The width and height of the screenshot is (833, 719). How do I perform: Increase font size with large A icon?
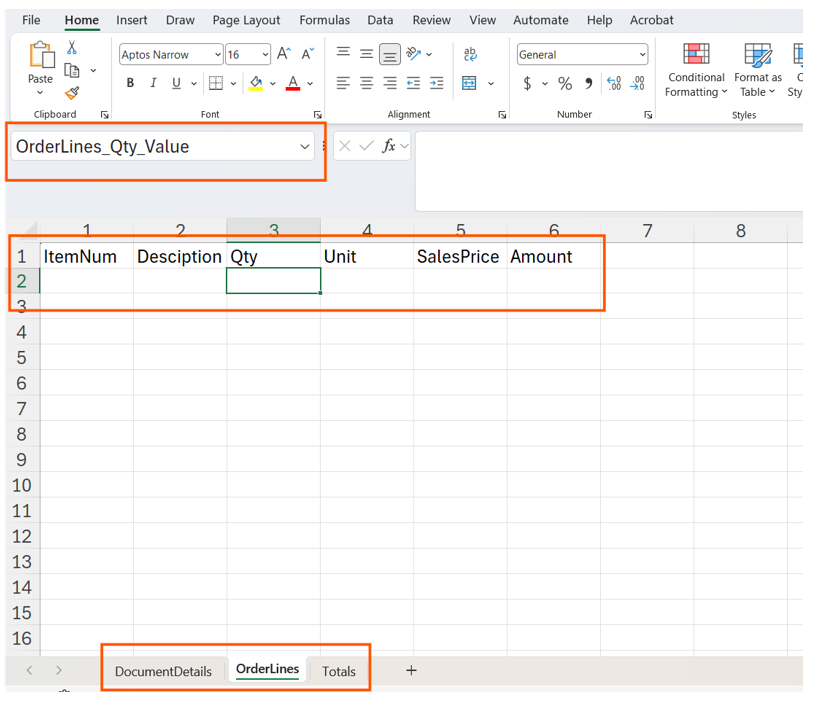(284, 54)
